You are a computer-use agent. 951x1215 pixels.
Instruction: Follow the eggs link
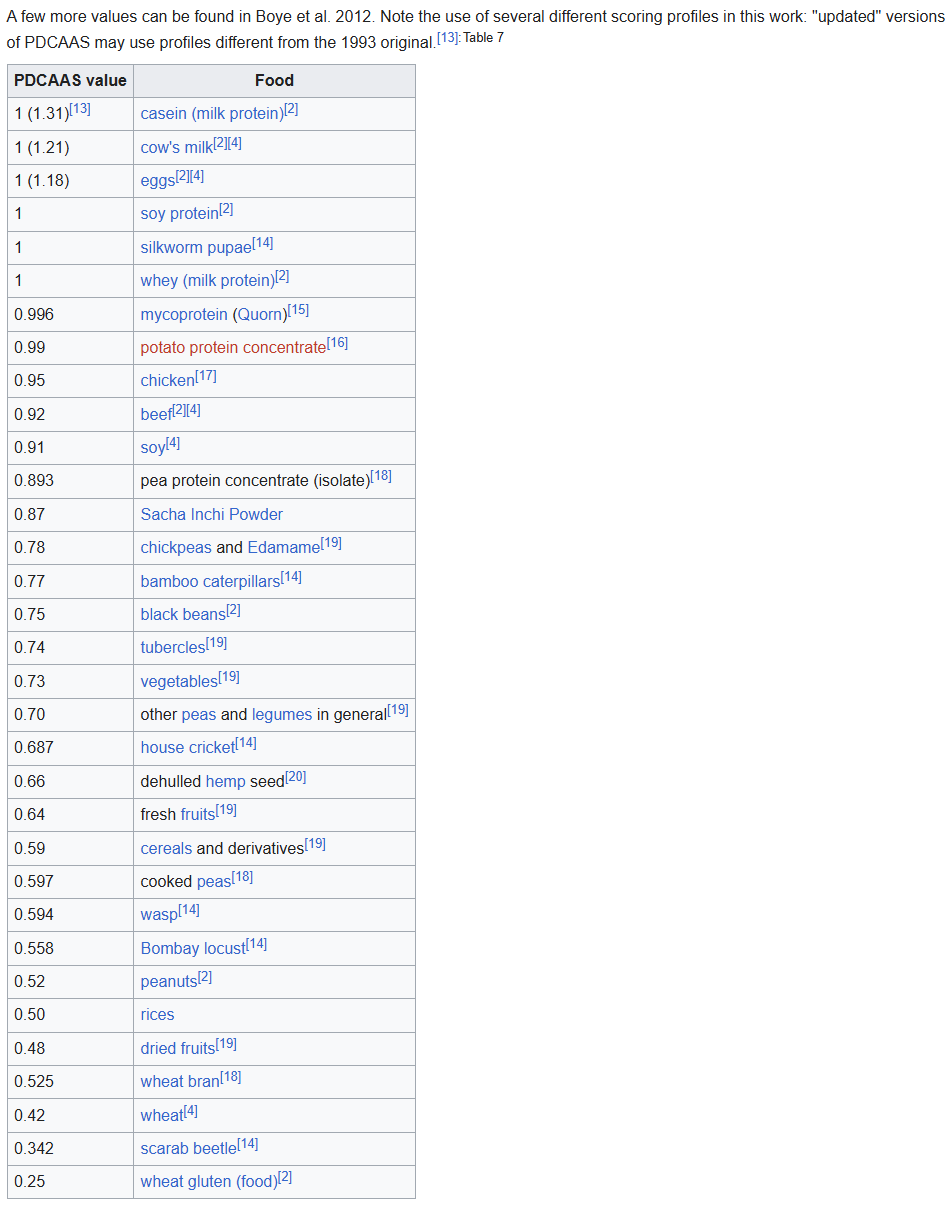pos(158,181)
